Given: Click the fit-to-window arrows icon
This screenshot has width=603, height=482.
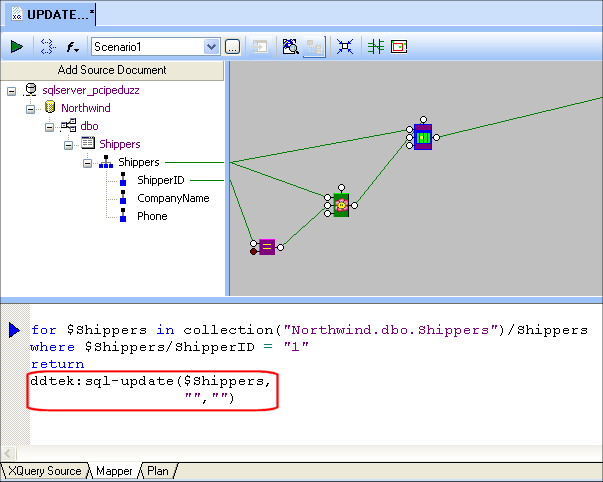Looking at the screenshot, I should 345,47.
